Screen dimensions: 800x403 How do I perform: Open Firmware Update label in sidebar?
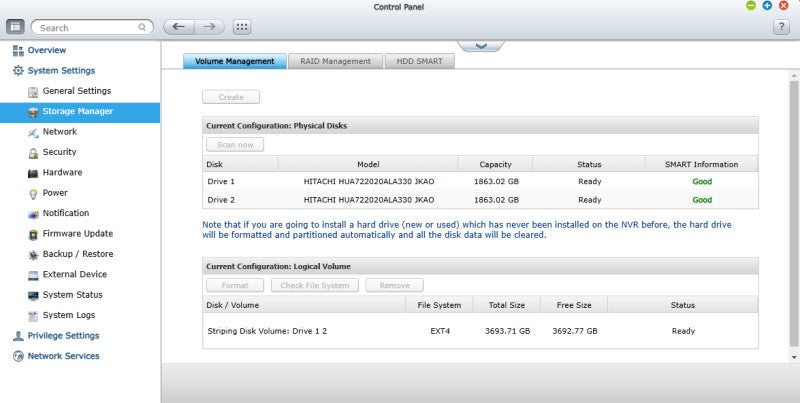(78, 234)
